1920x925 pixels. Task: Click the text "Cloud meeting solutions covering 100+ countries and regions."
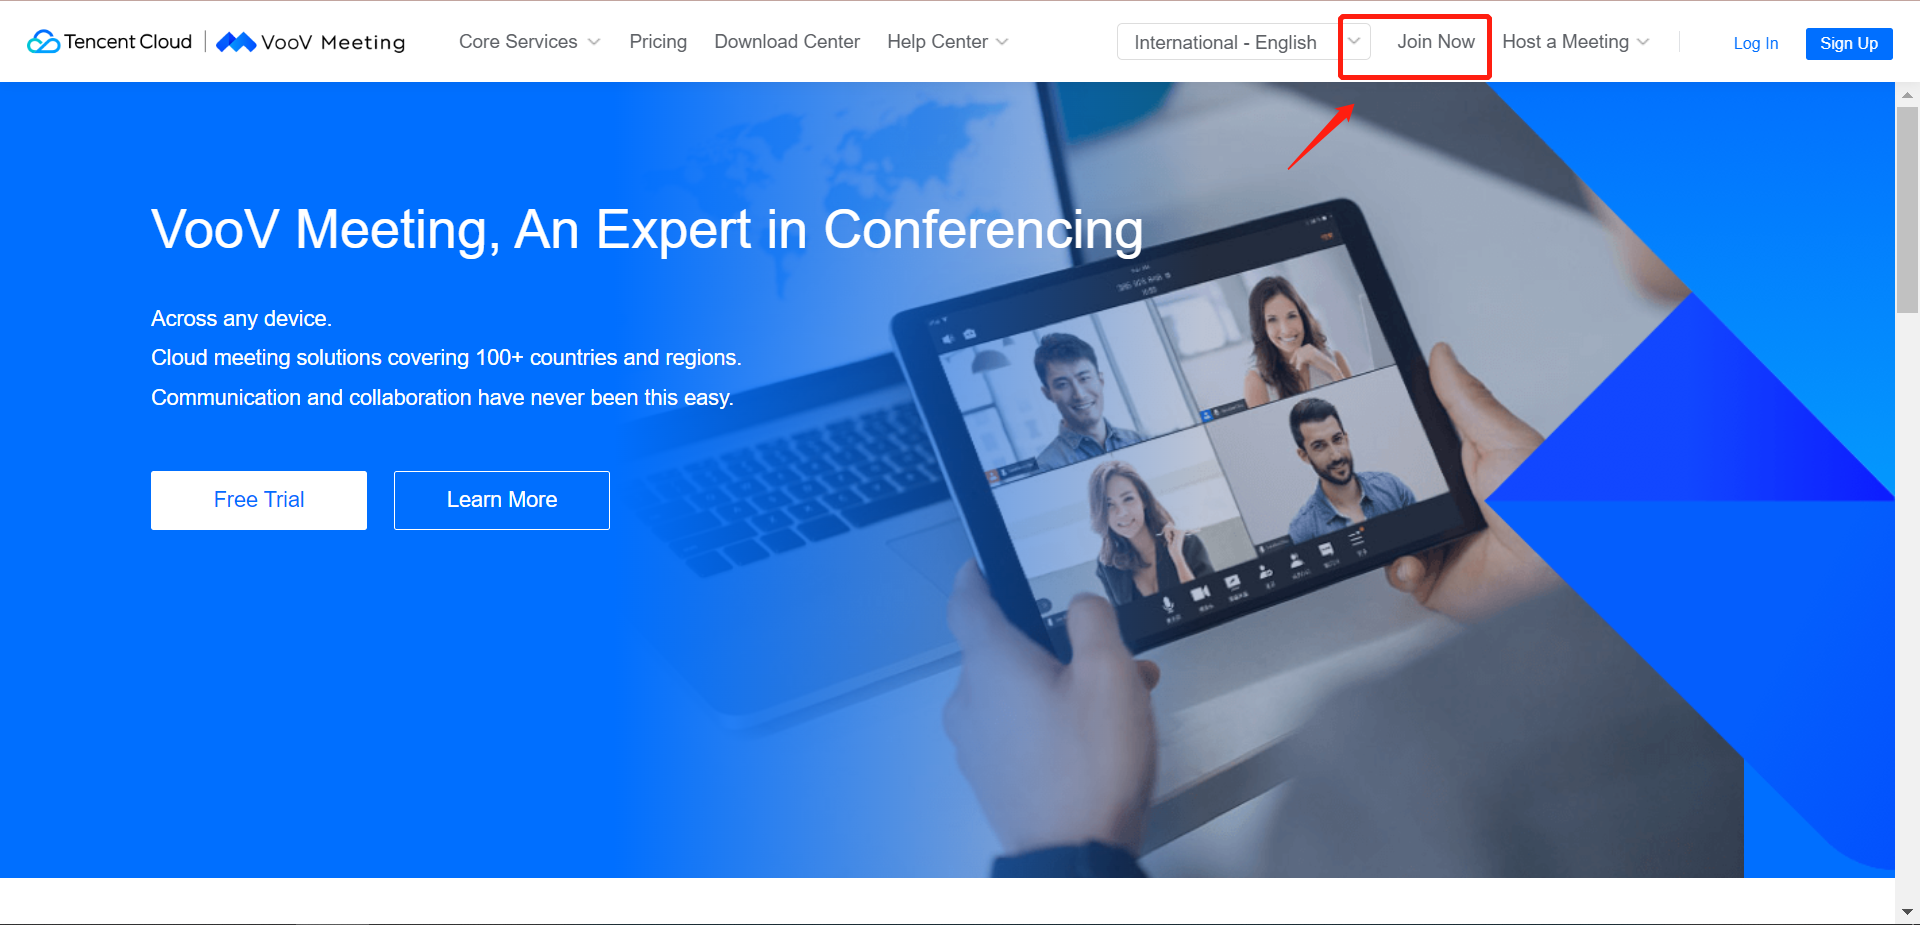click(446, 358)
